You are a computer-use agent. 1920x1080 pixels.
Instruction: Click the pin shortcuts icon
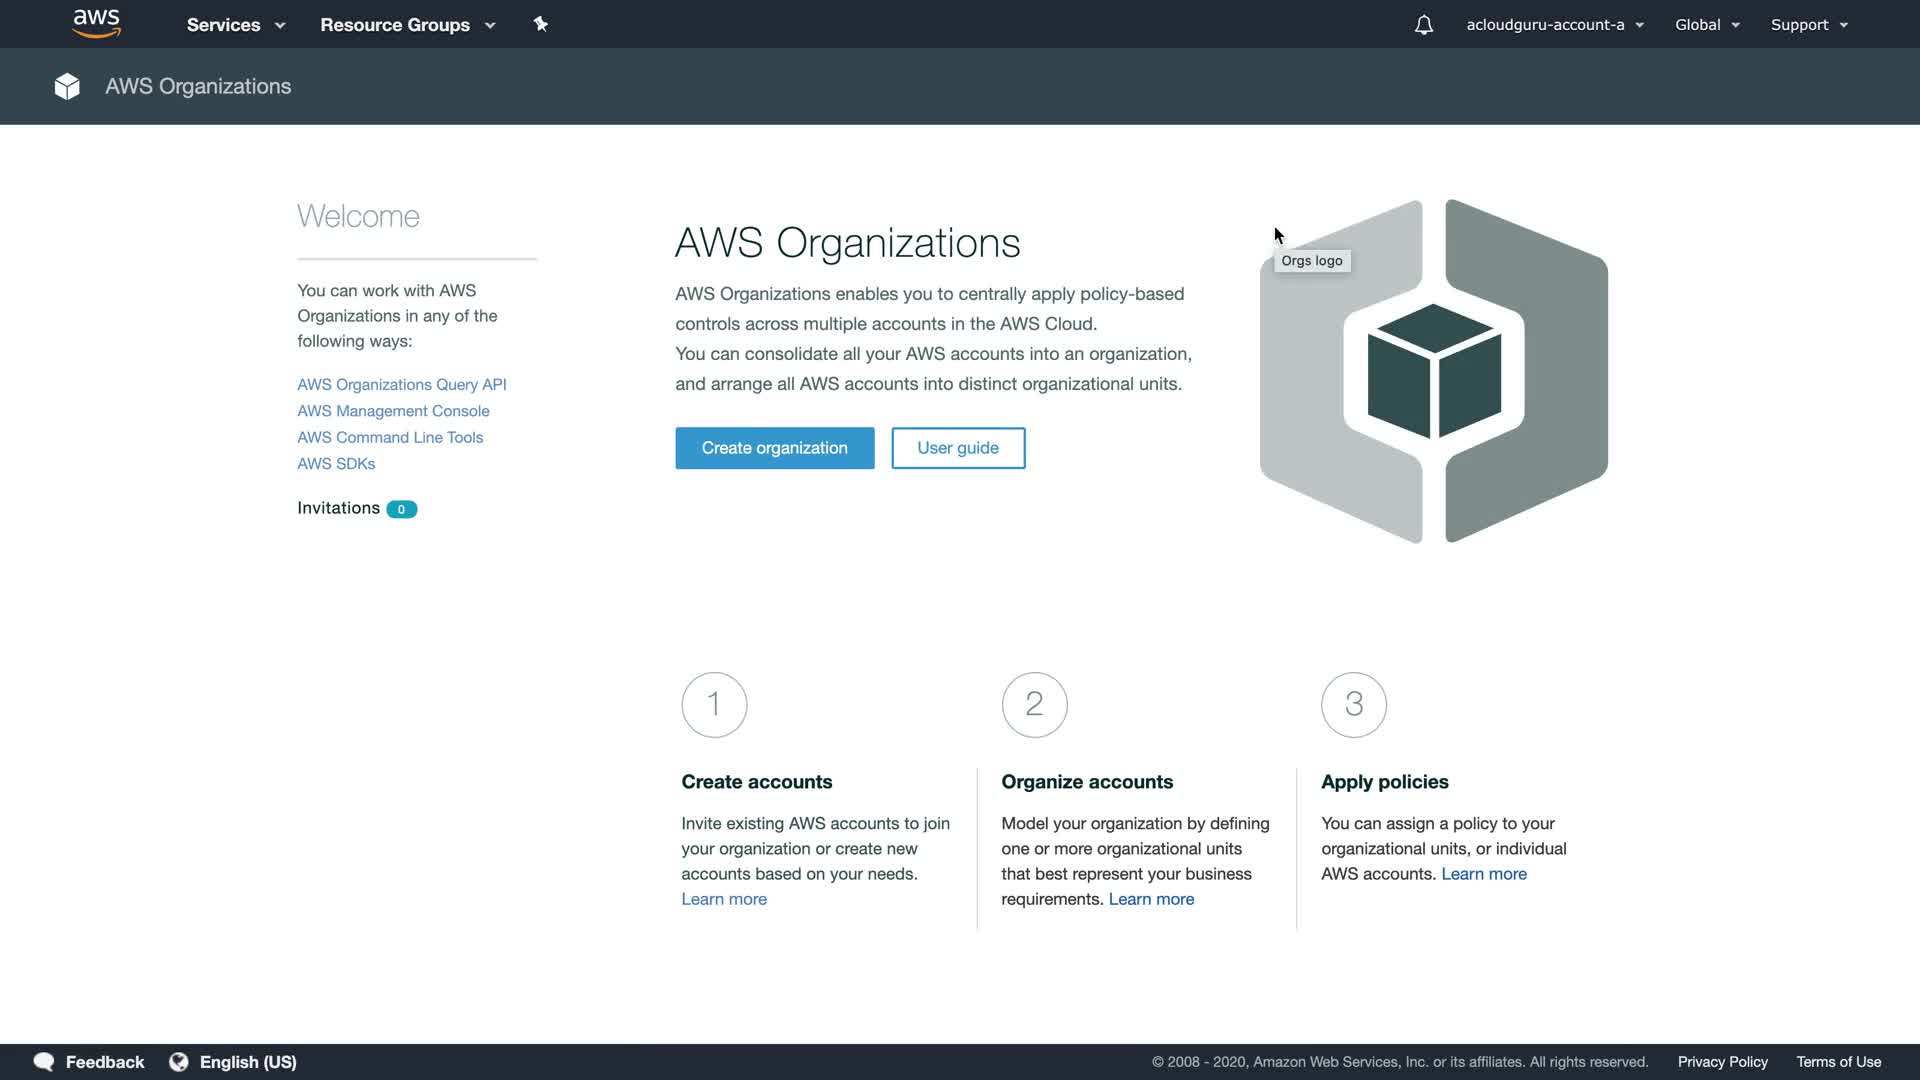tap(541, 24)
